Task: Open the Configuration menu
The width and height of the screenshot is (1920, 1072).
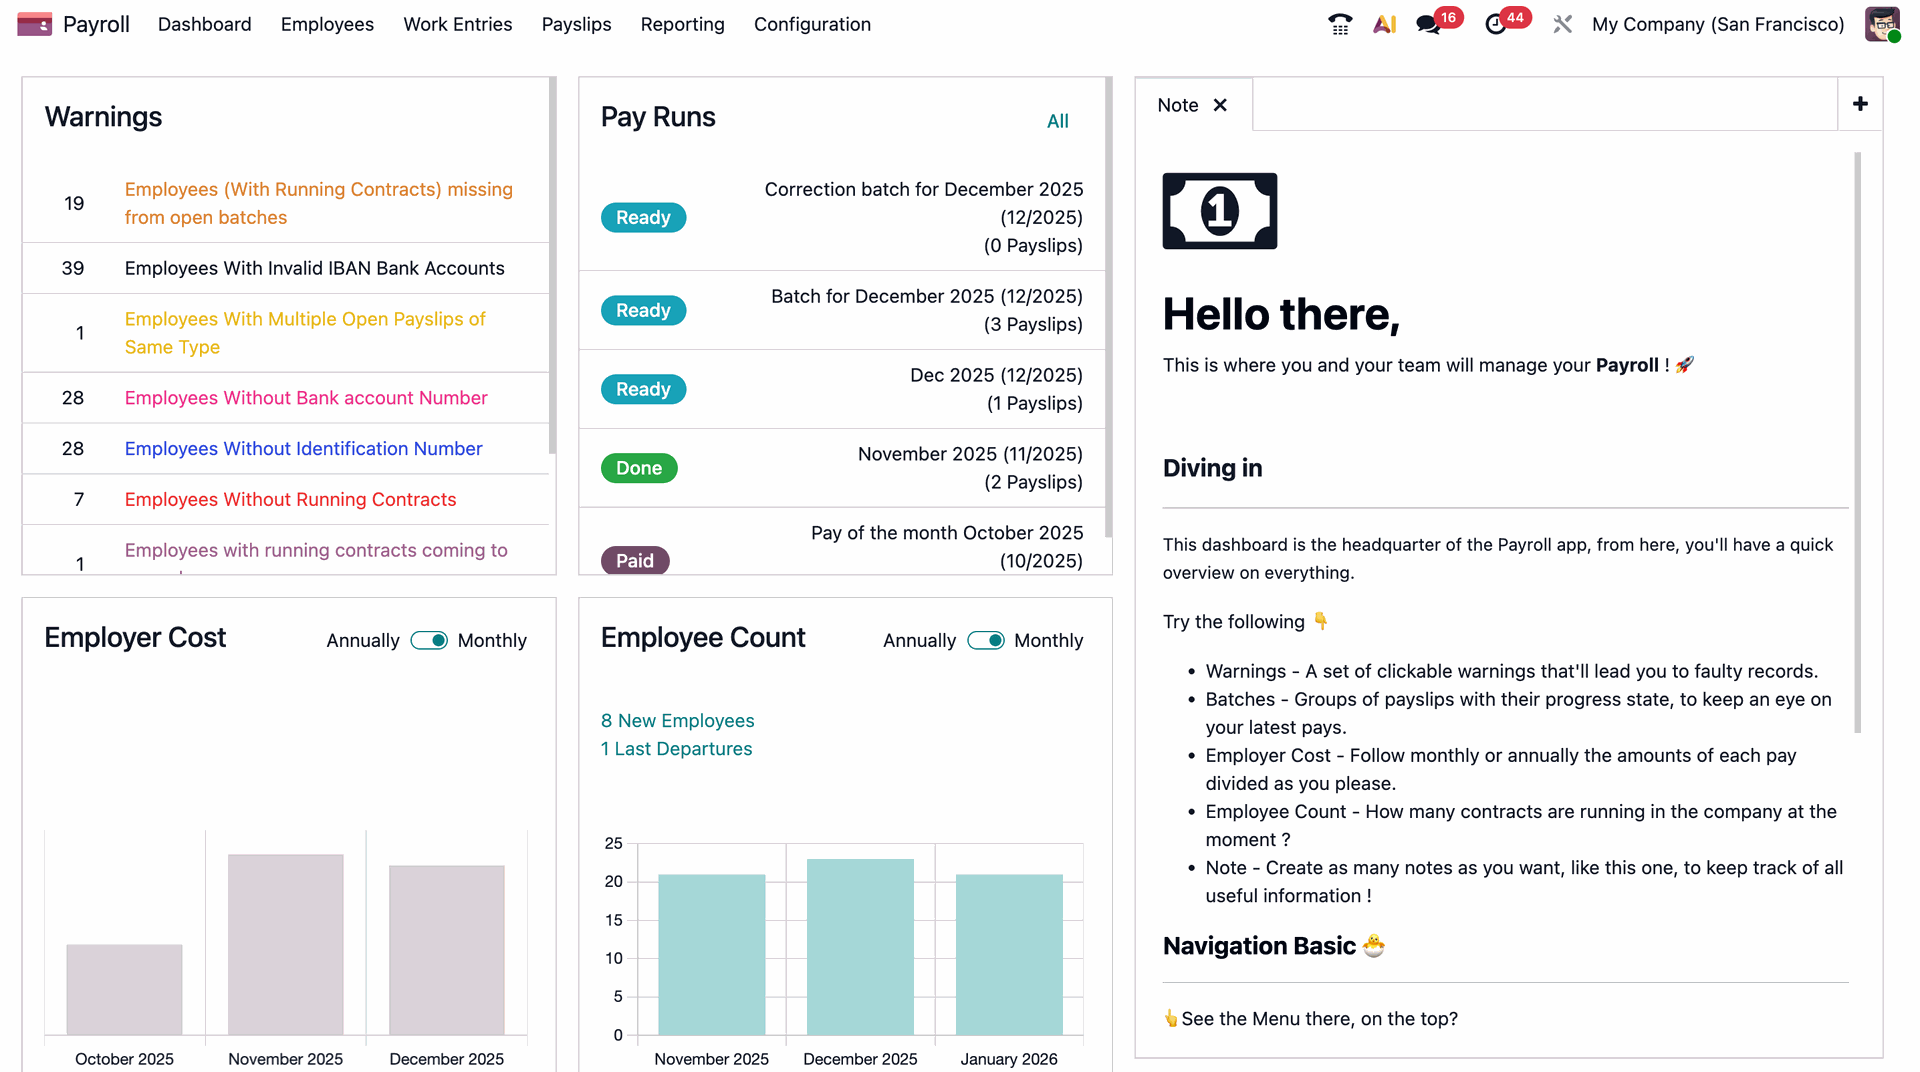Action: coord(812,24)
